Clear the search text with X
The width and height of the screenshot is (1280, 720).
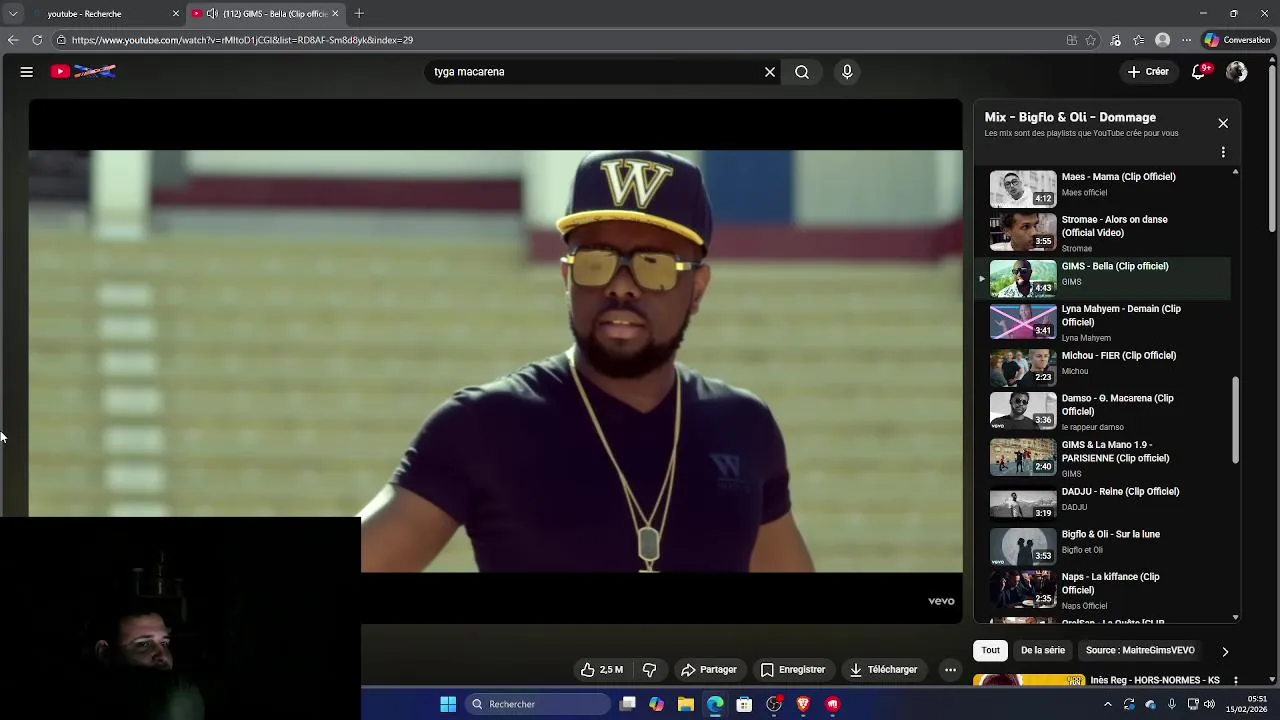770,72
